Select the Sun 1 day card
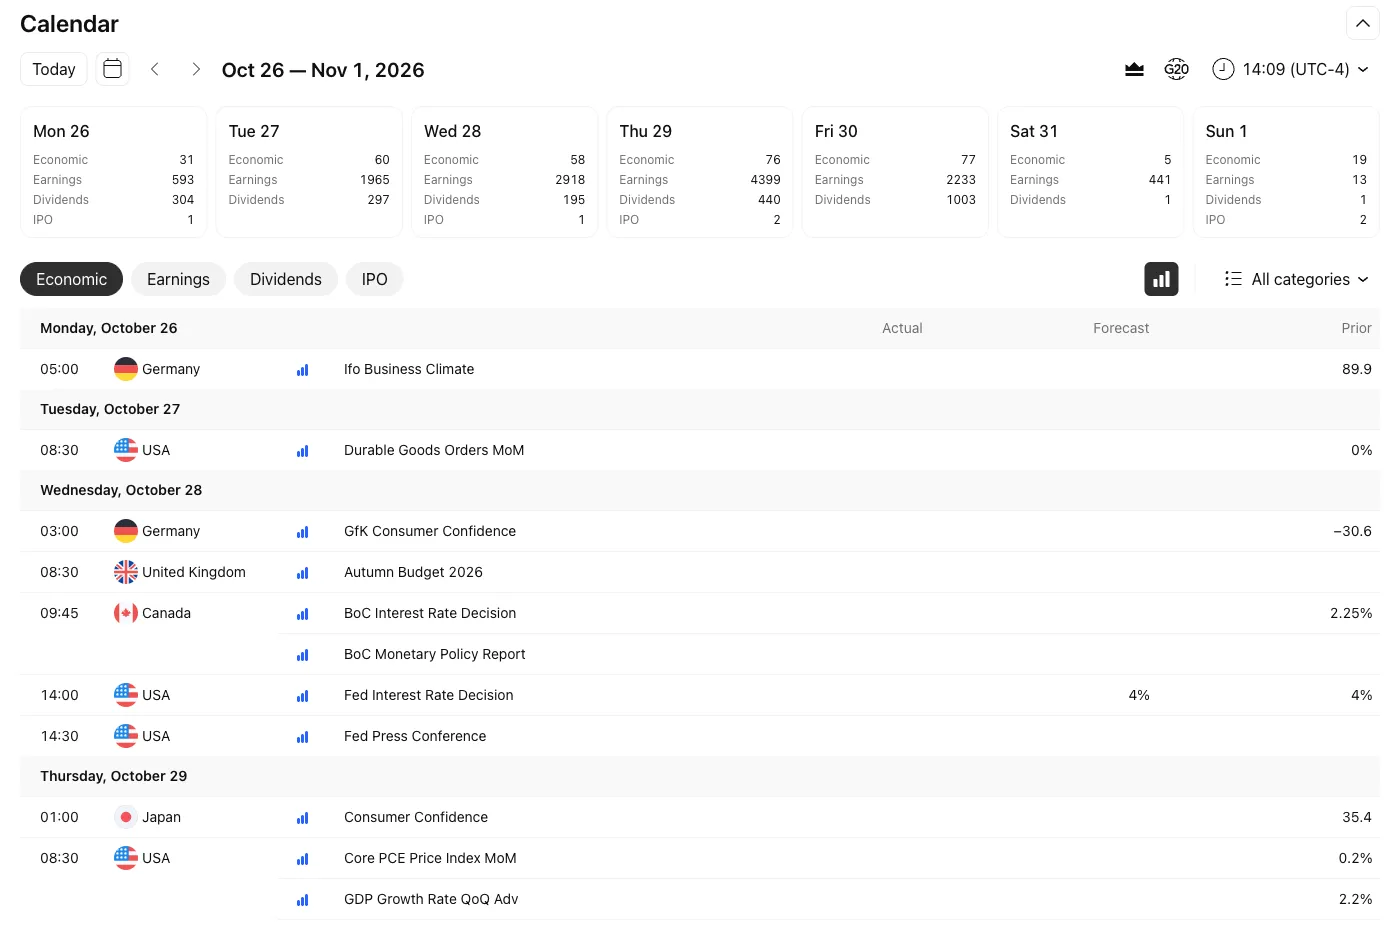1400x930 pixels. pyautogui.click(x=1286, y=172)
